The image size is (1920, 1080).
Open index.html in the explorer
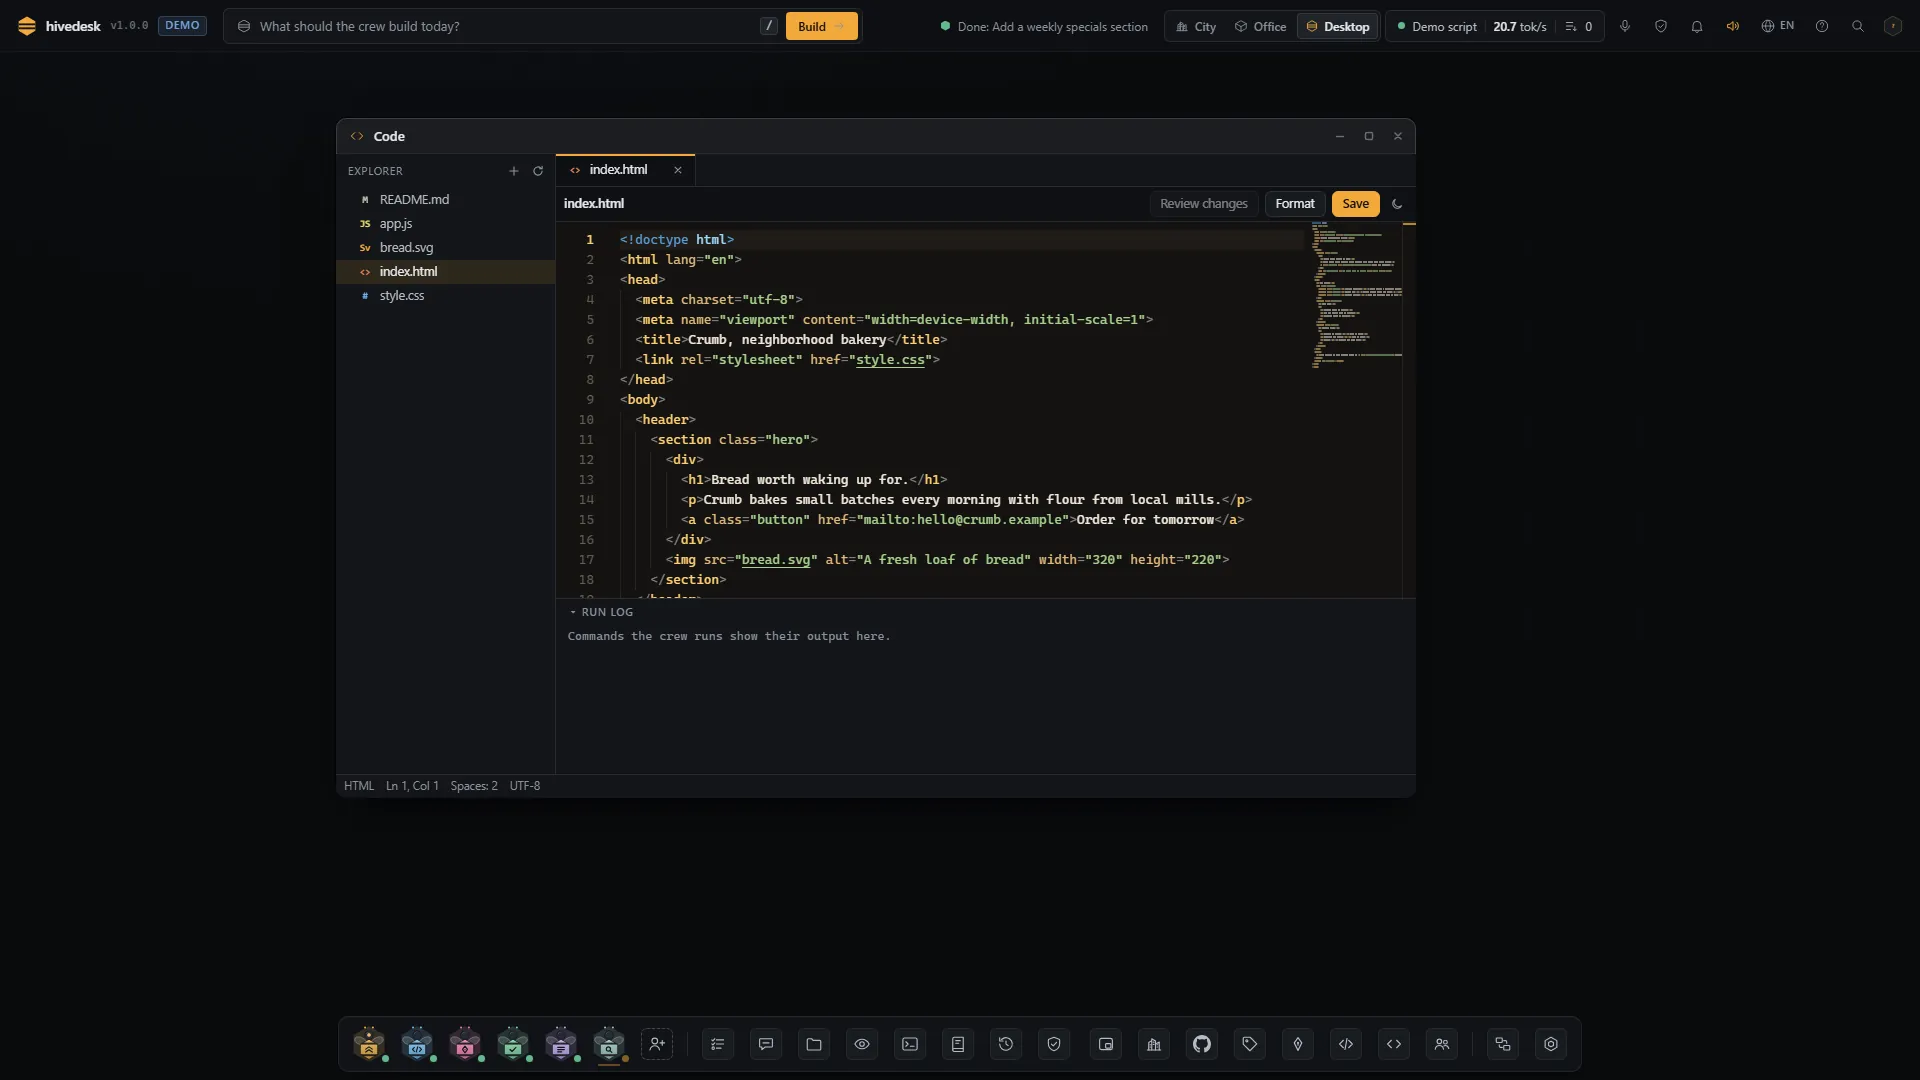pos(446,272)
